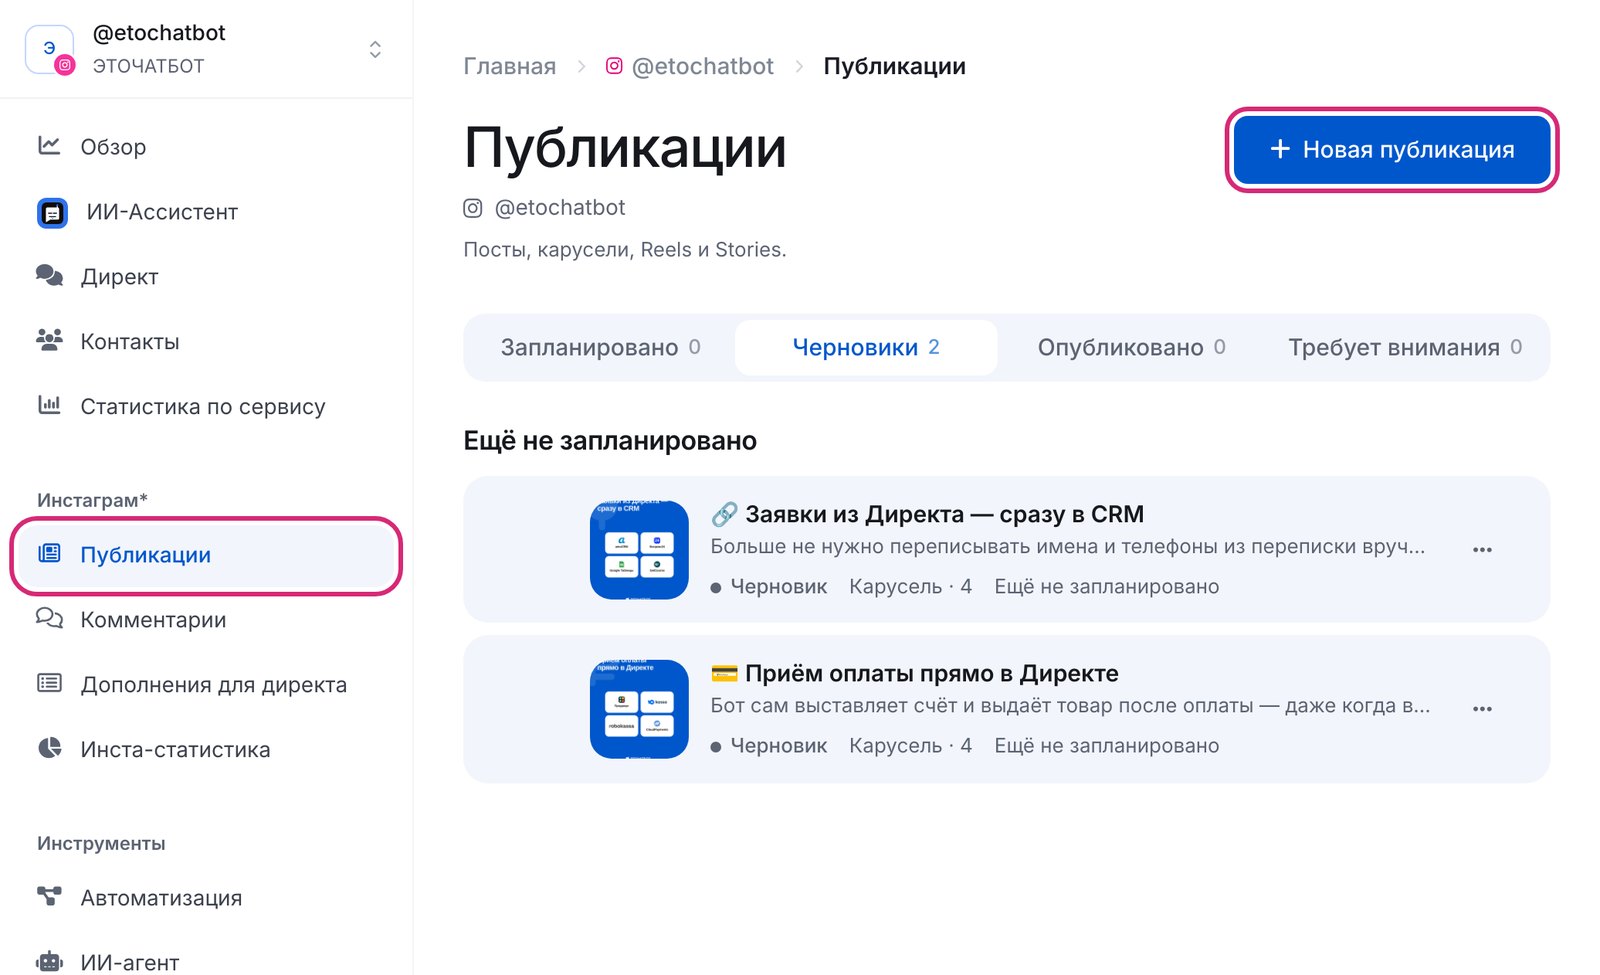Viewport: 1600px width, 975px height.
Task: Show the Требует внимания tab
Action: click(x=1404, y=347)
